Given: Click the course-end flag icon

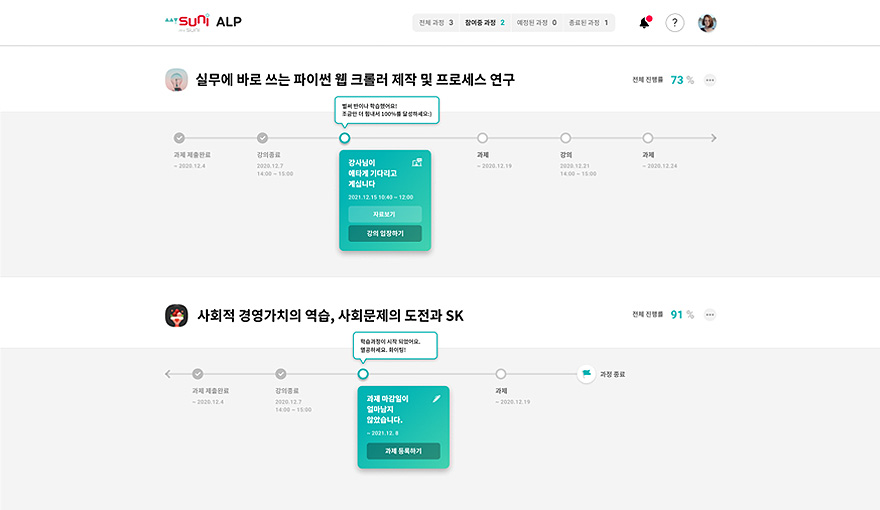Looking at the screenshot, I should 586,374.
